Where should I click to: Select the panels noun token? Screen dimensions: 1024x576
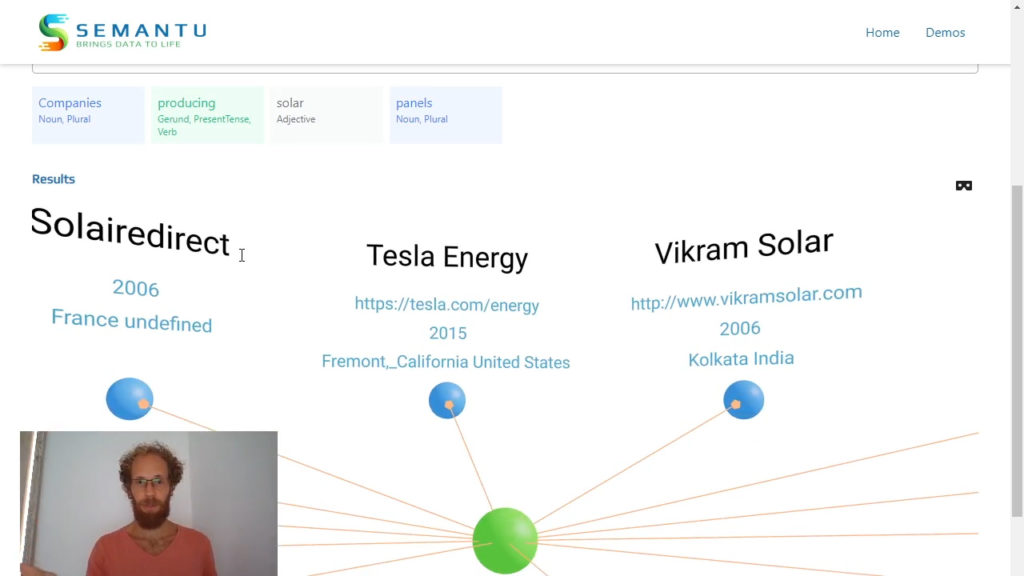[x=445, y=114]
